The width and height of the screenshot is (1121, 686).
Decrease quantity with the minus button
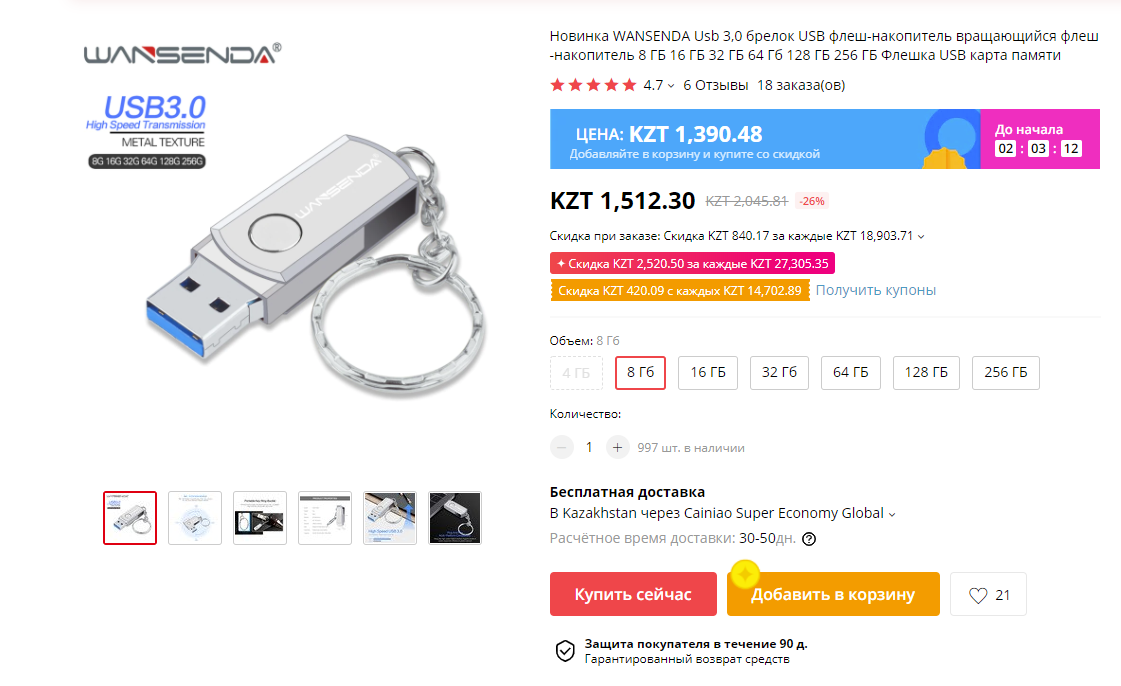click(x=561, y=447)
